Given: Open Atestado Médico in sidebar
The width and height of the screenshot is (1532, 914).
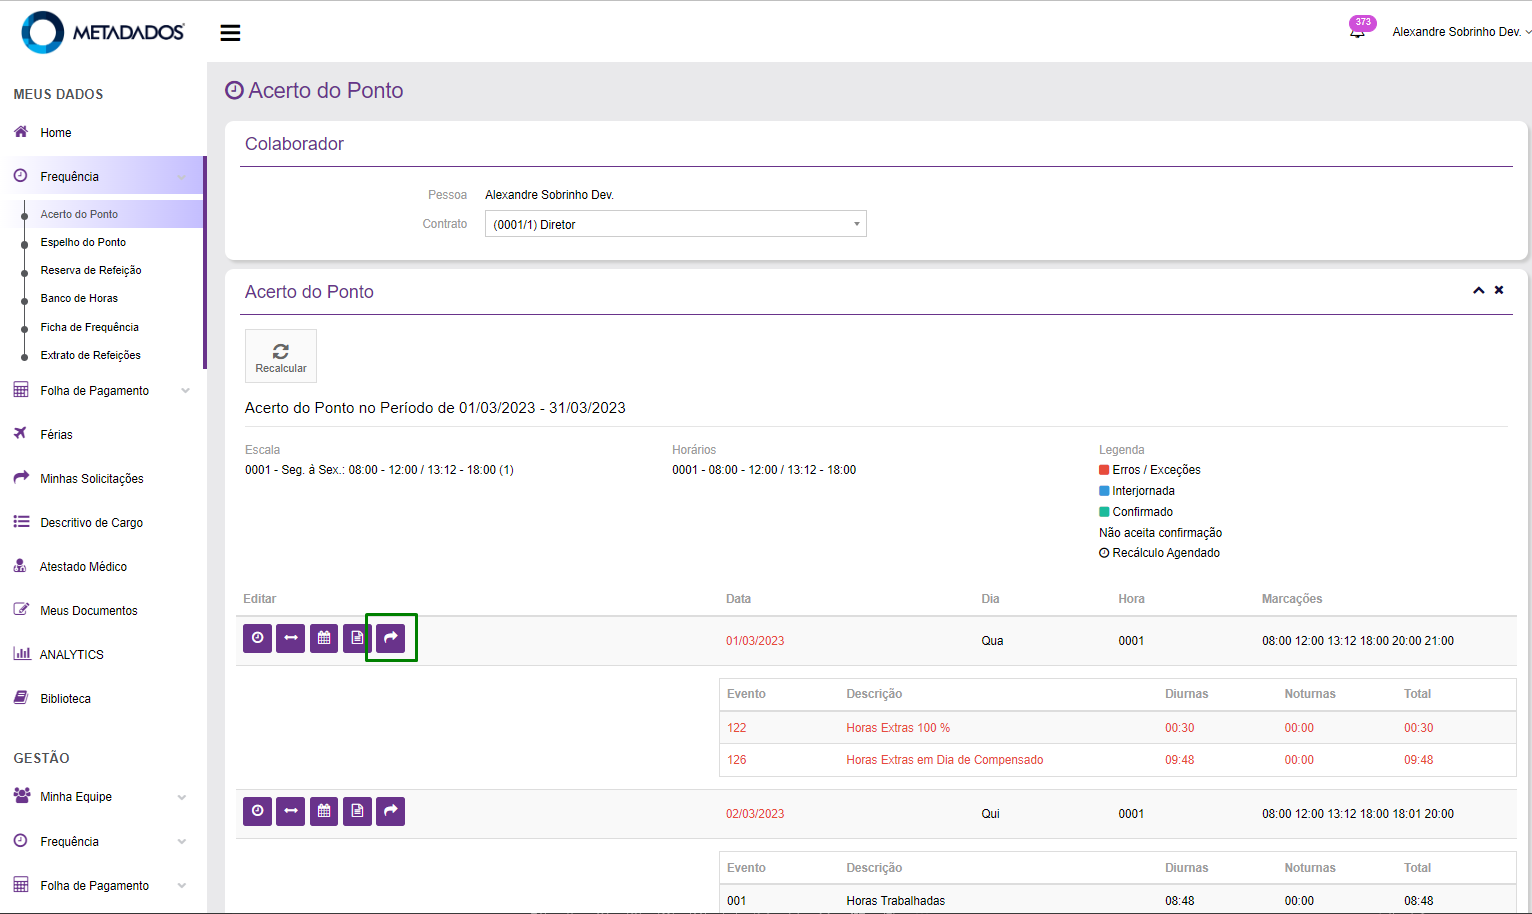Looking at the screenshot, I should tap(83, 567).
